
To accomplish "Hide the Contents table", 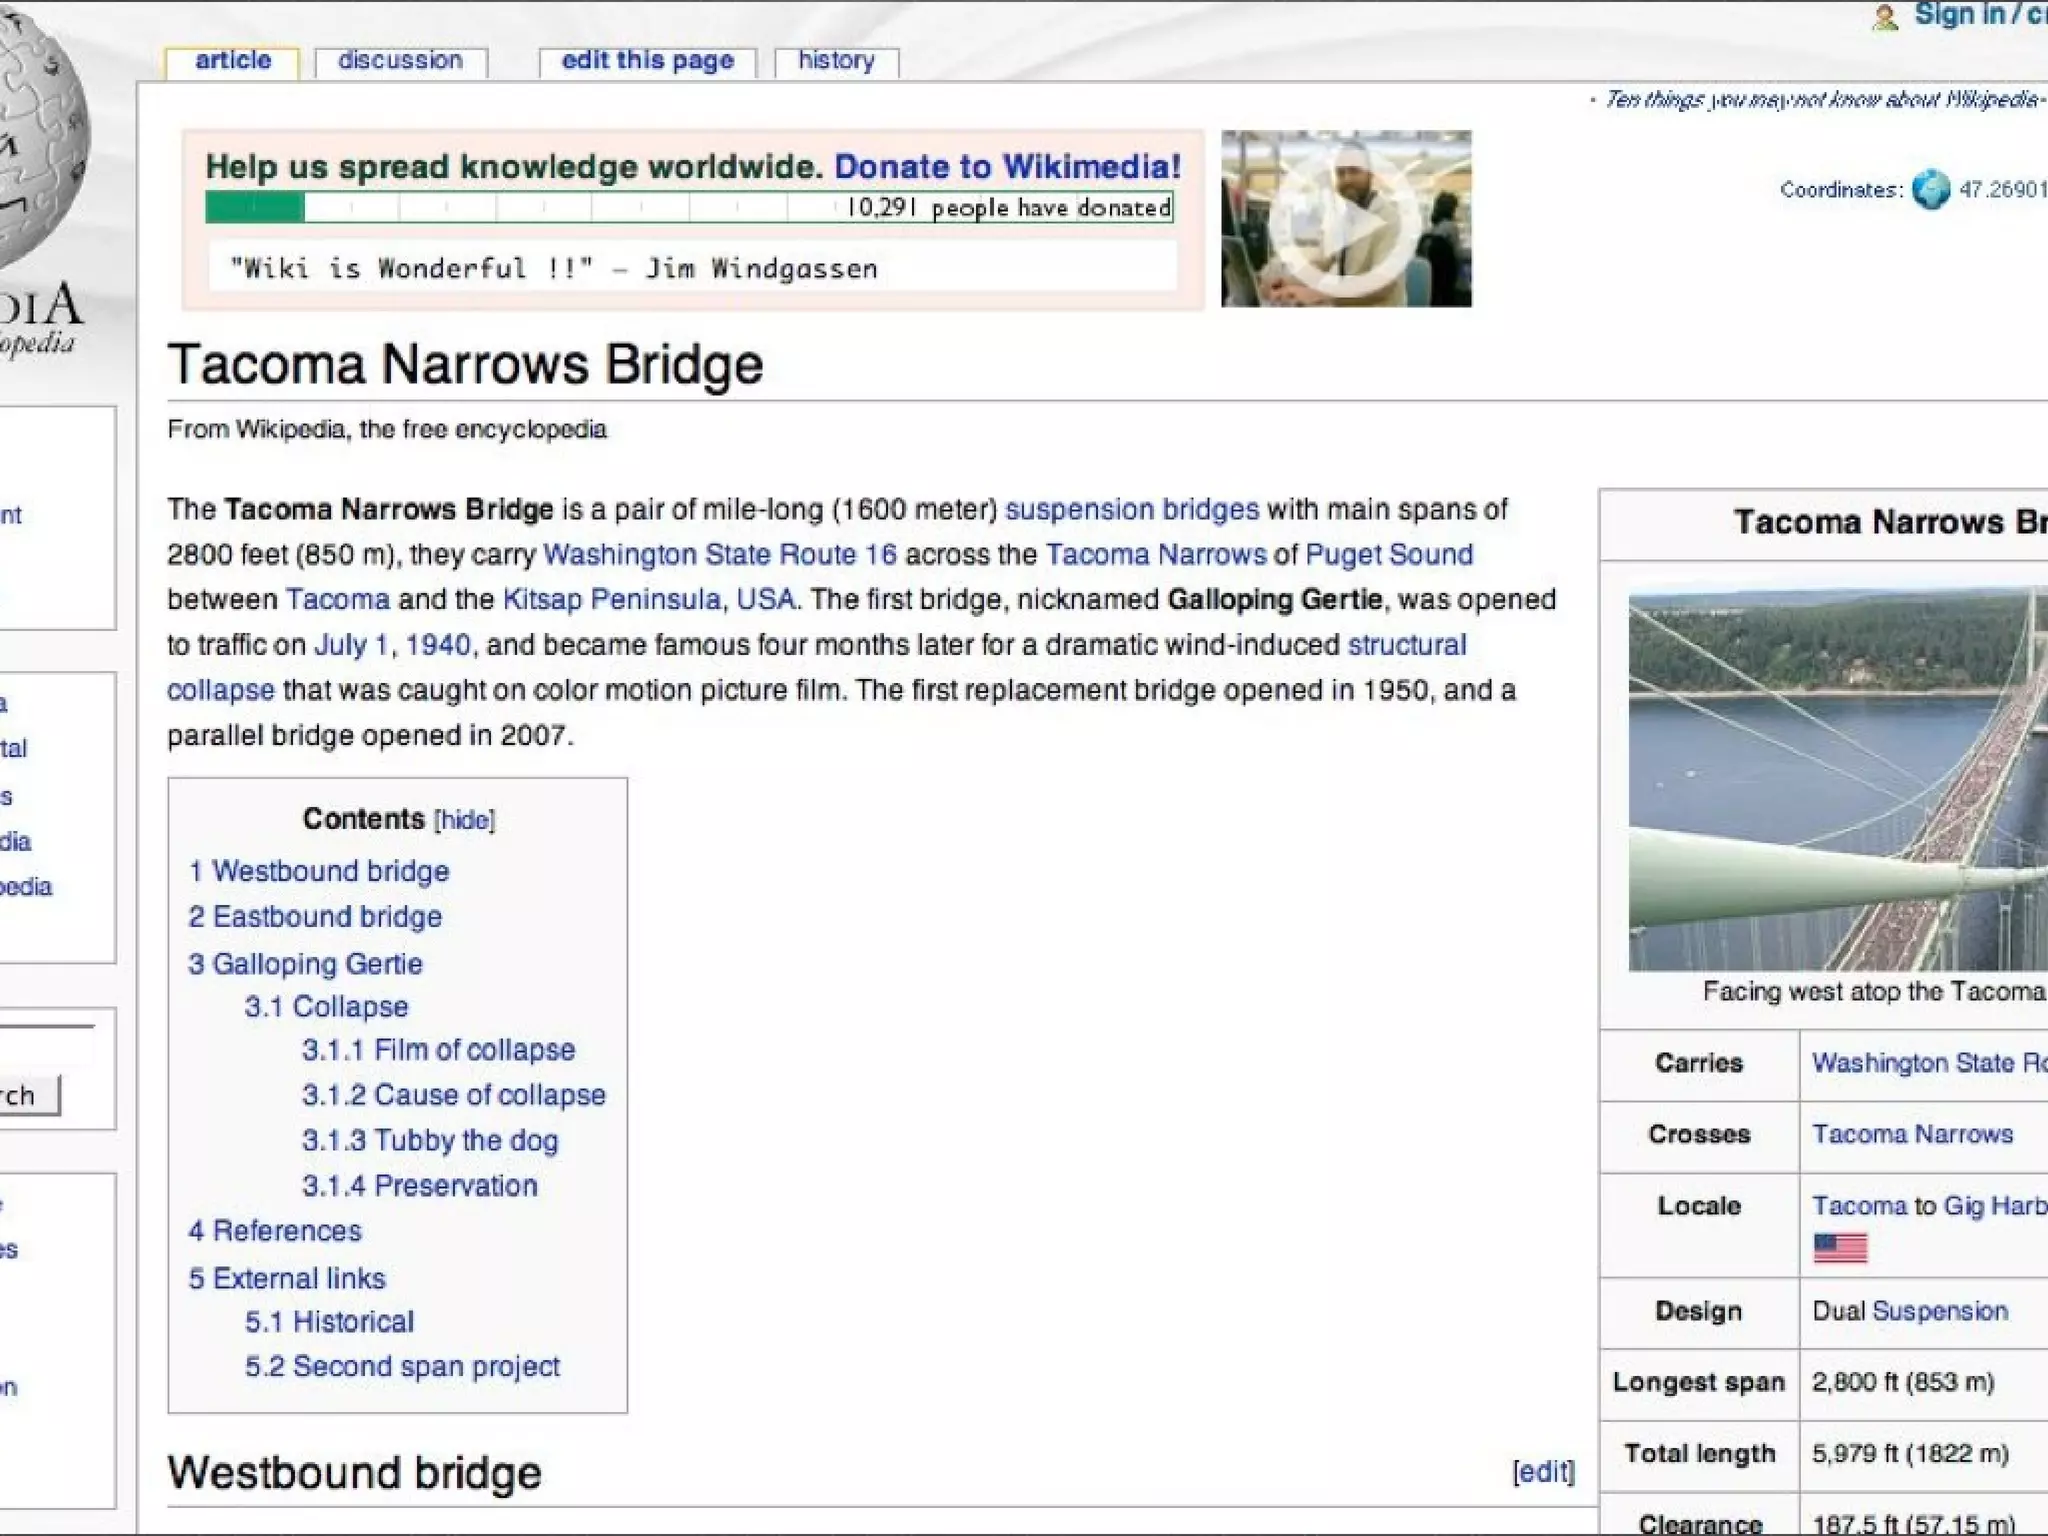I will 465,820.
